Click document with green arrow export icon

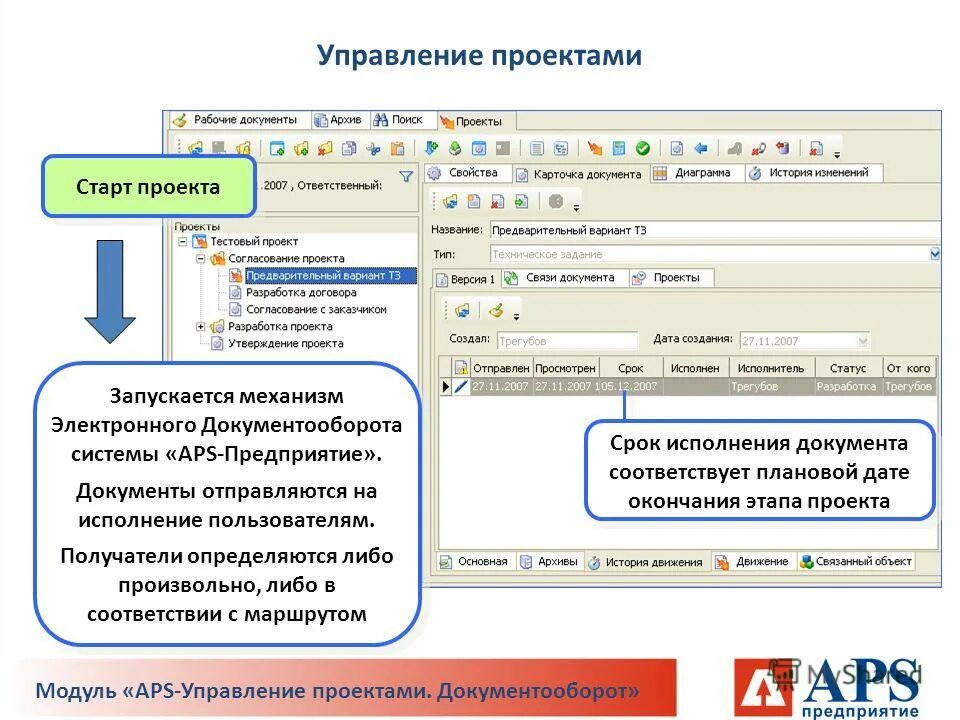521,201
